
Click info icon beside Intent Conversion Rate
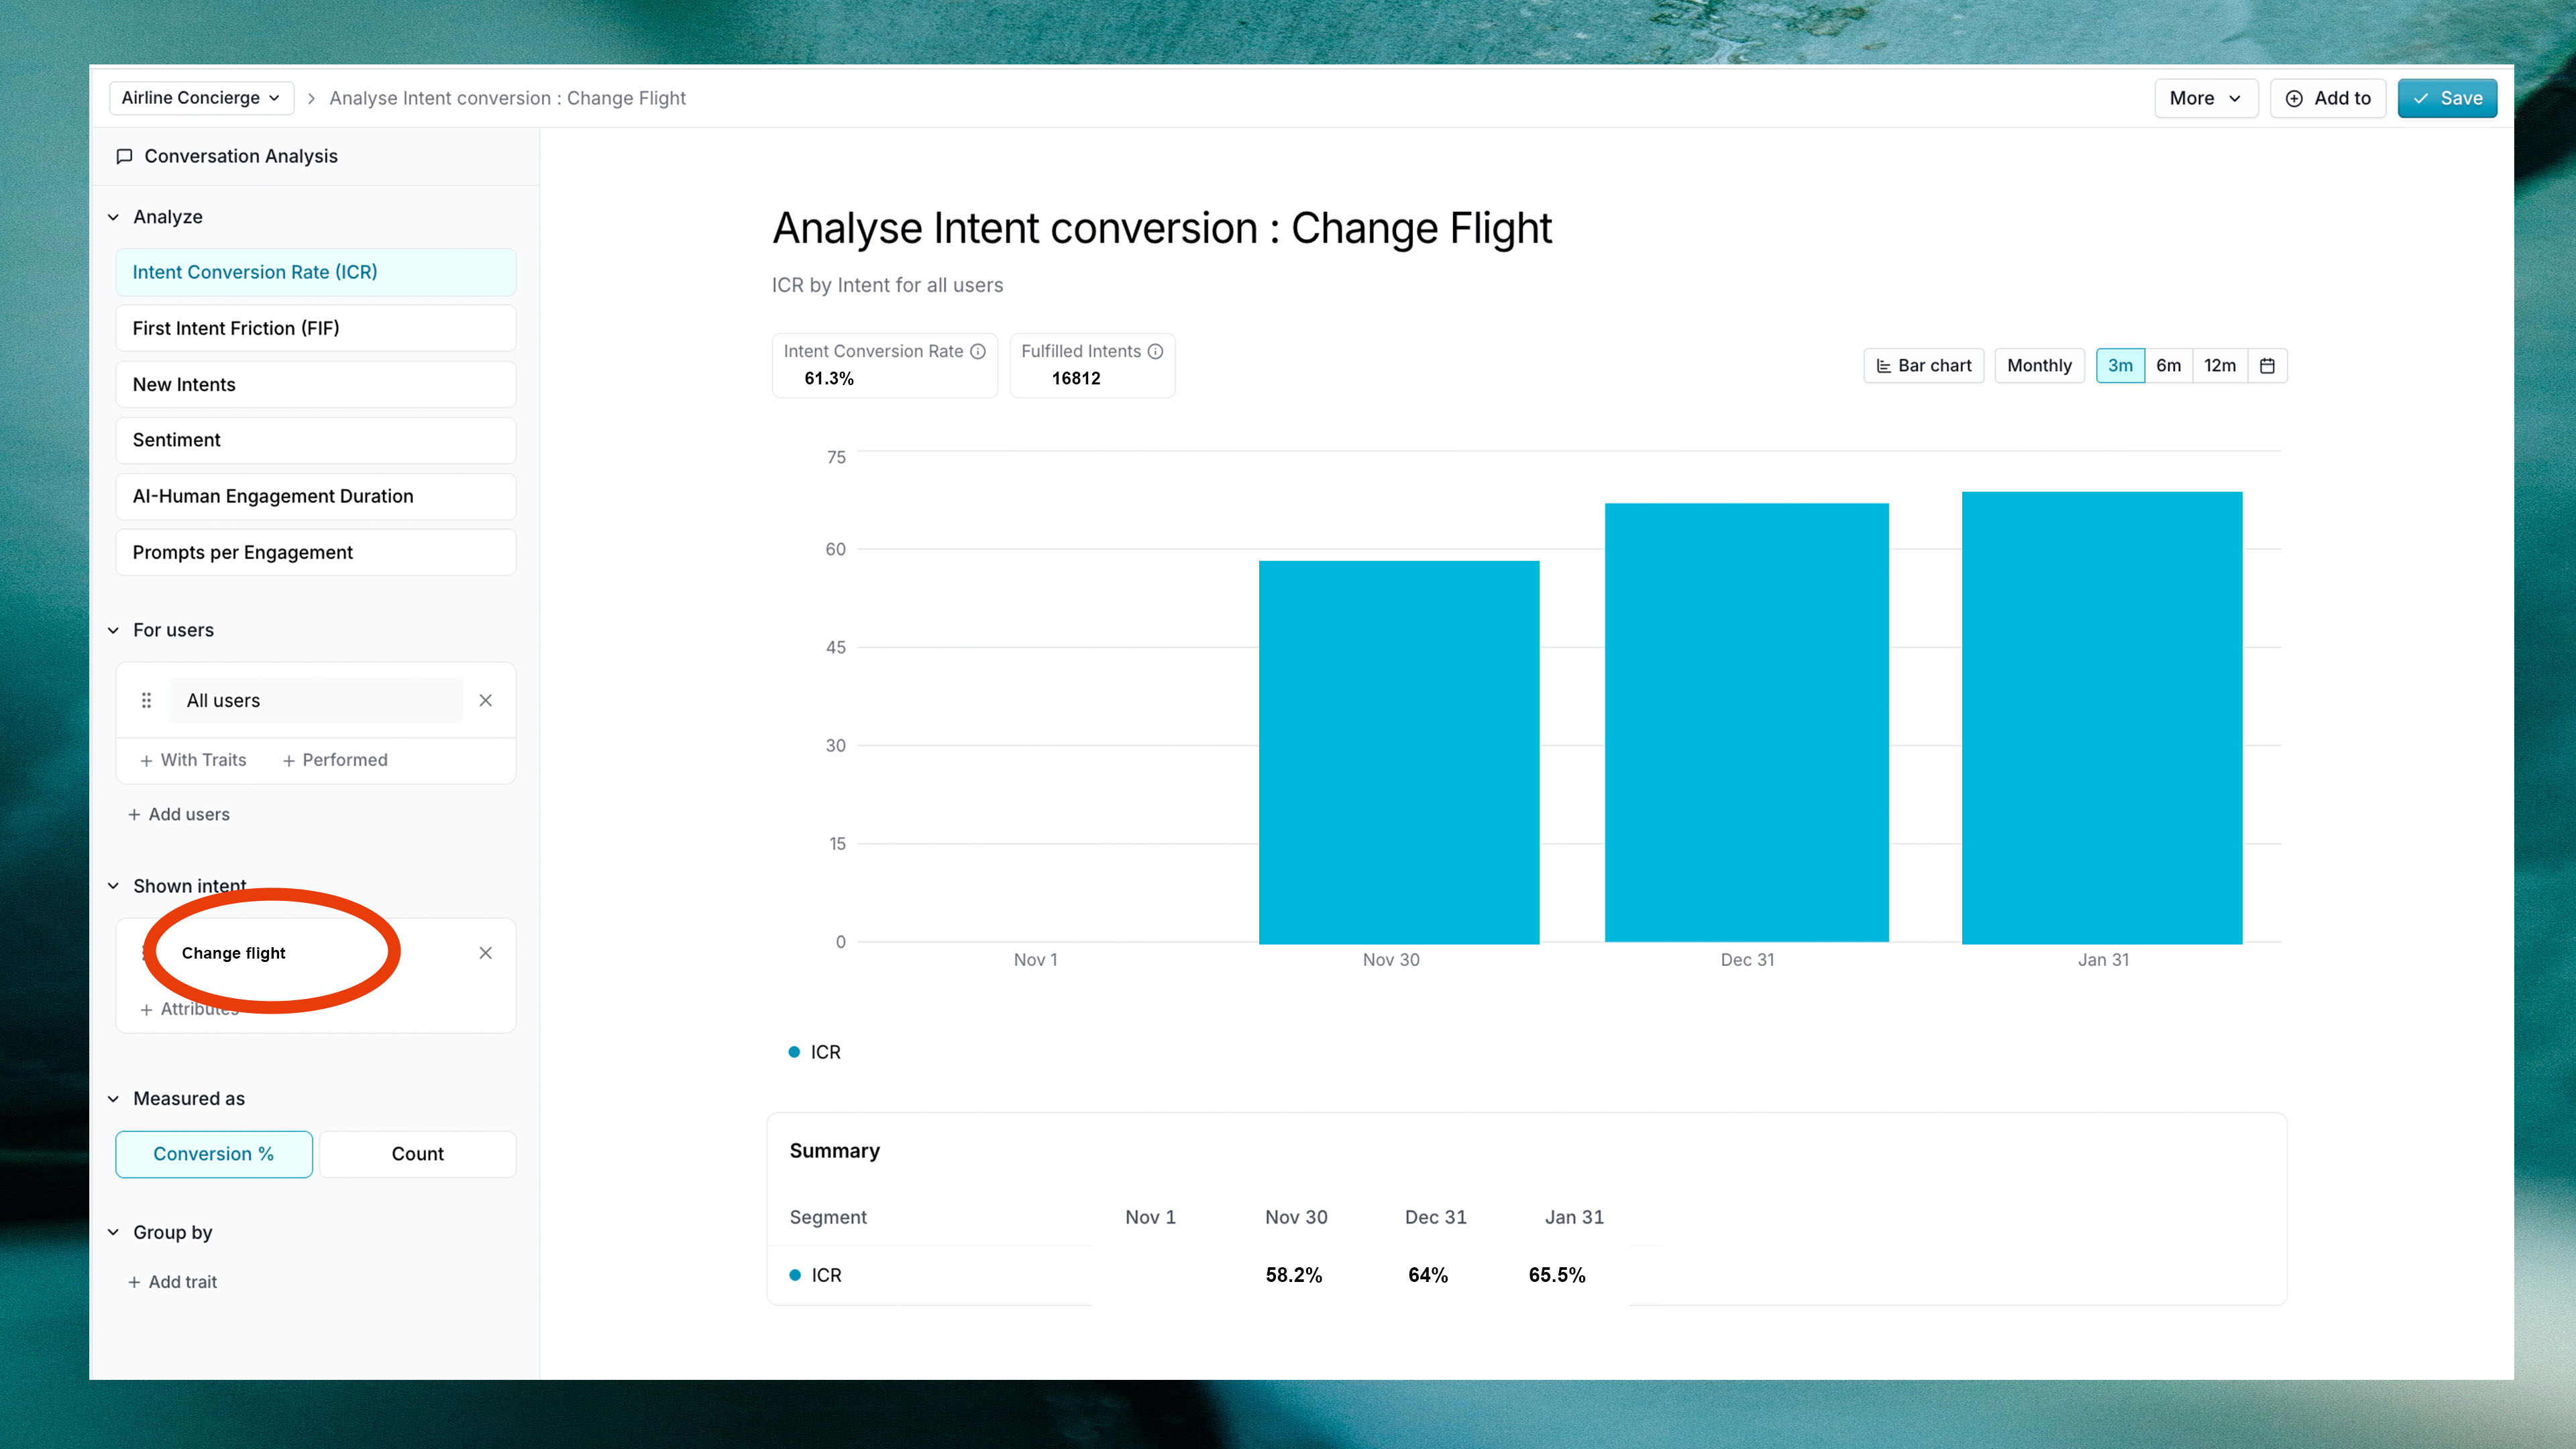click(x=978, y=351)
